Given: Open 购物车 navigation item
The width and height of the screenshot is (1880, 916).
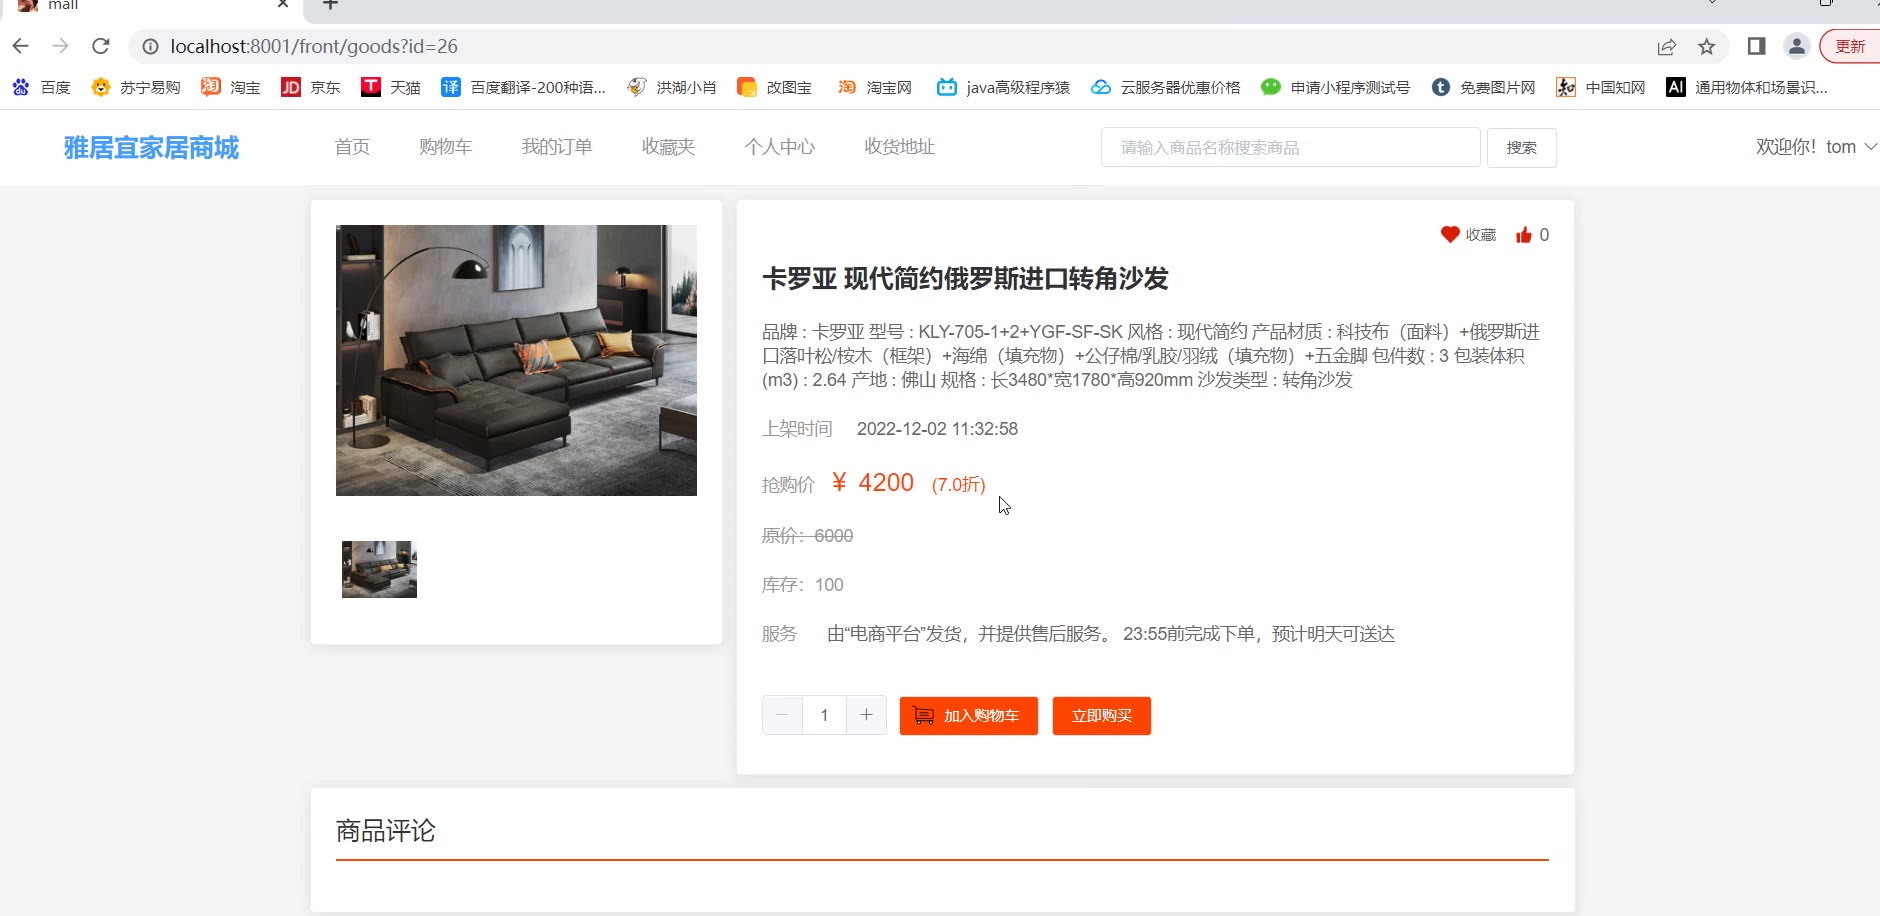Looking at the screenshot, I should pyautogui.click(x=445, y=147).
